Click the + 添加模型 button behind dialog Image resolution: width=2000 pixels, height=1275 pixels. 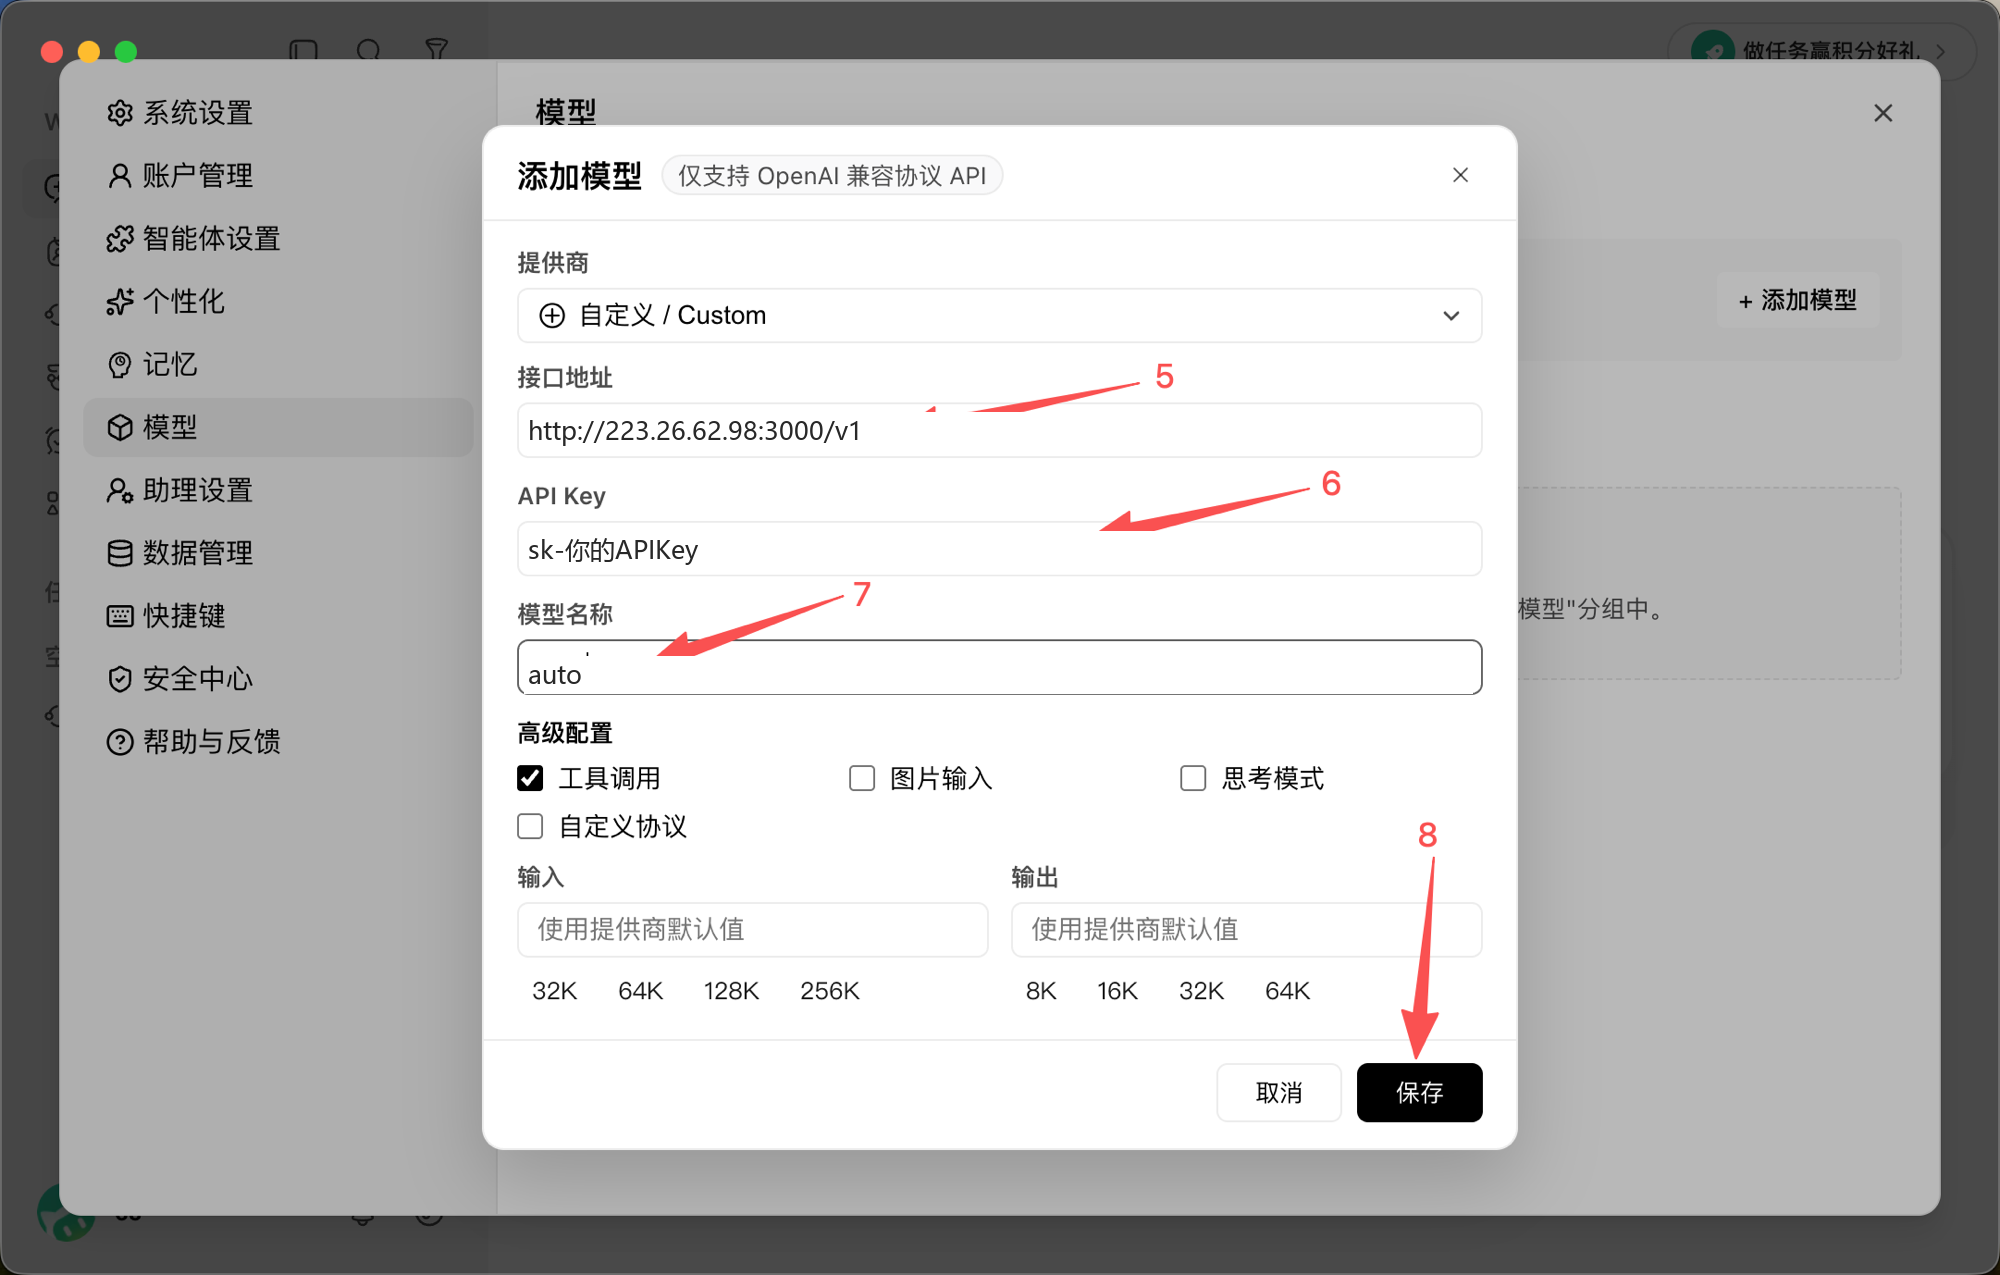1798,300
